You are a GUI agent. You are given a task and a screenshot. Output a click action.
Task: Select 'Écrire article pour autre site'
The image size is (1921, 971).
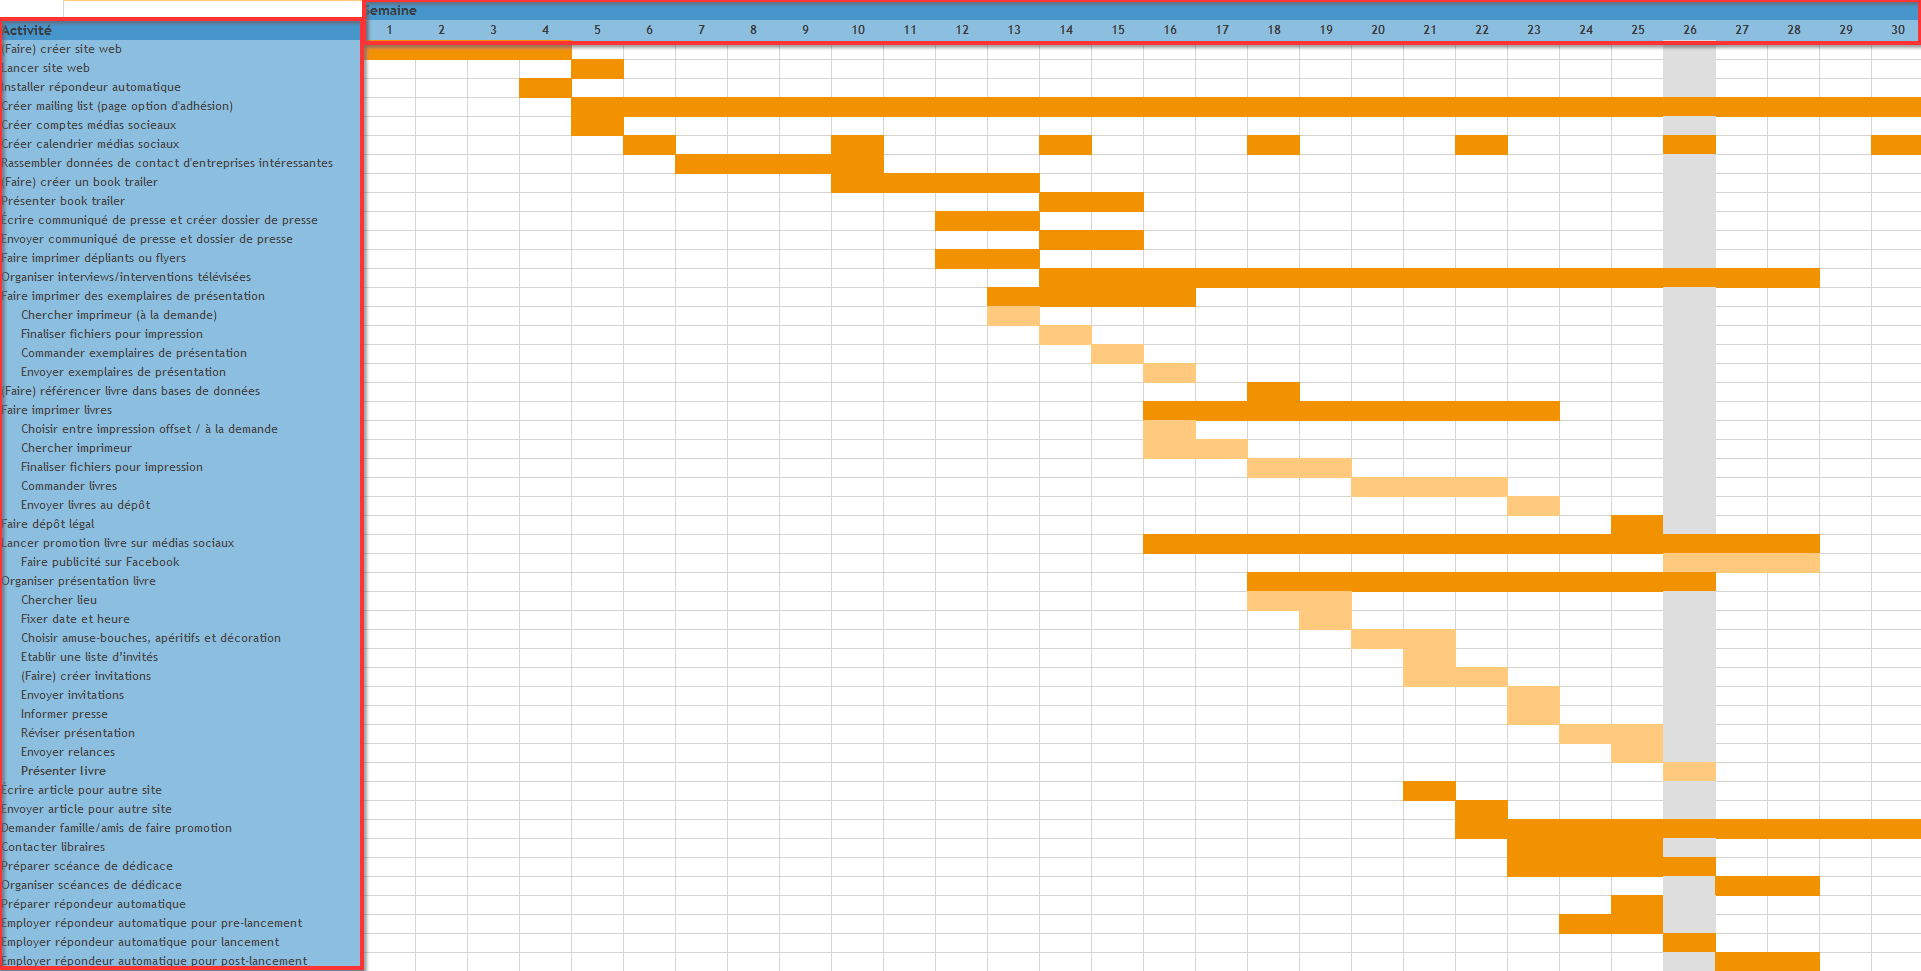click(x=181, y=790)
